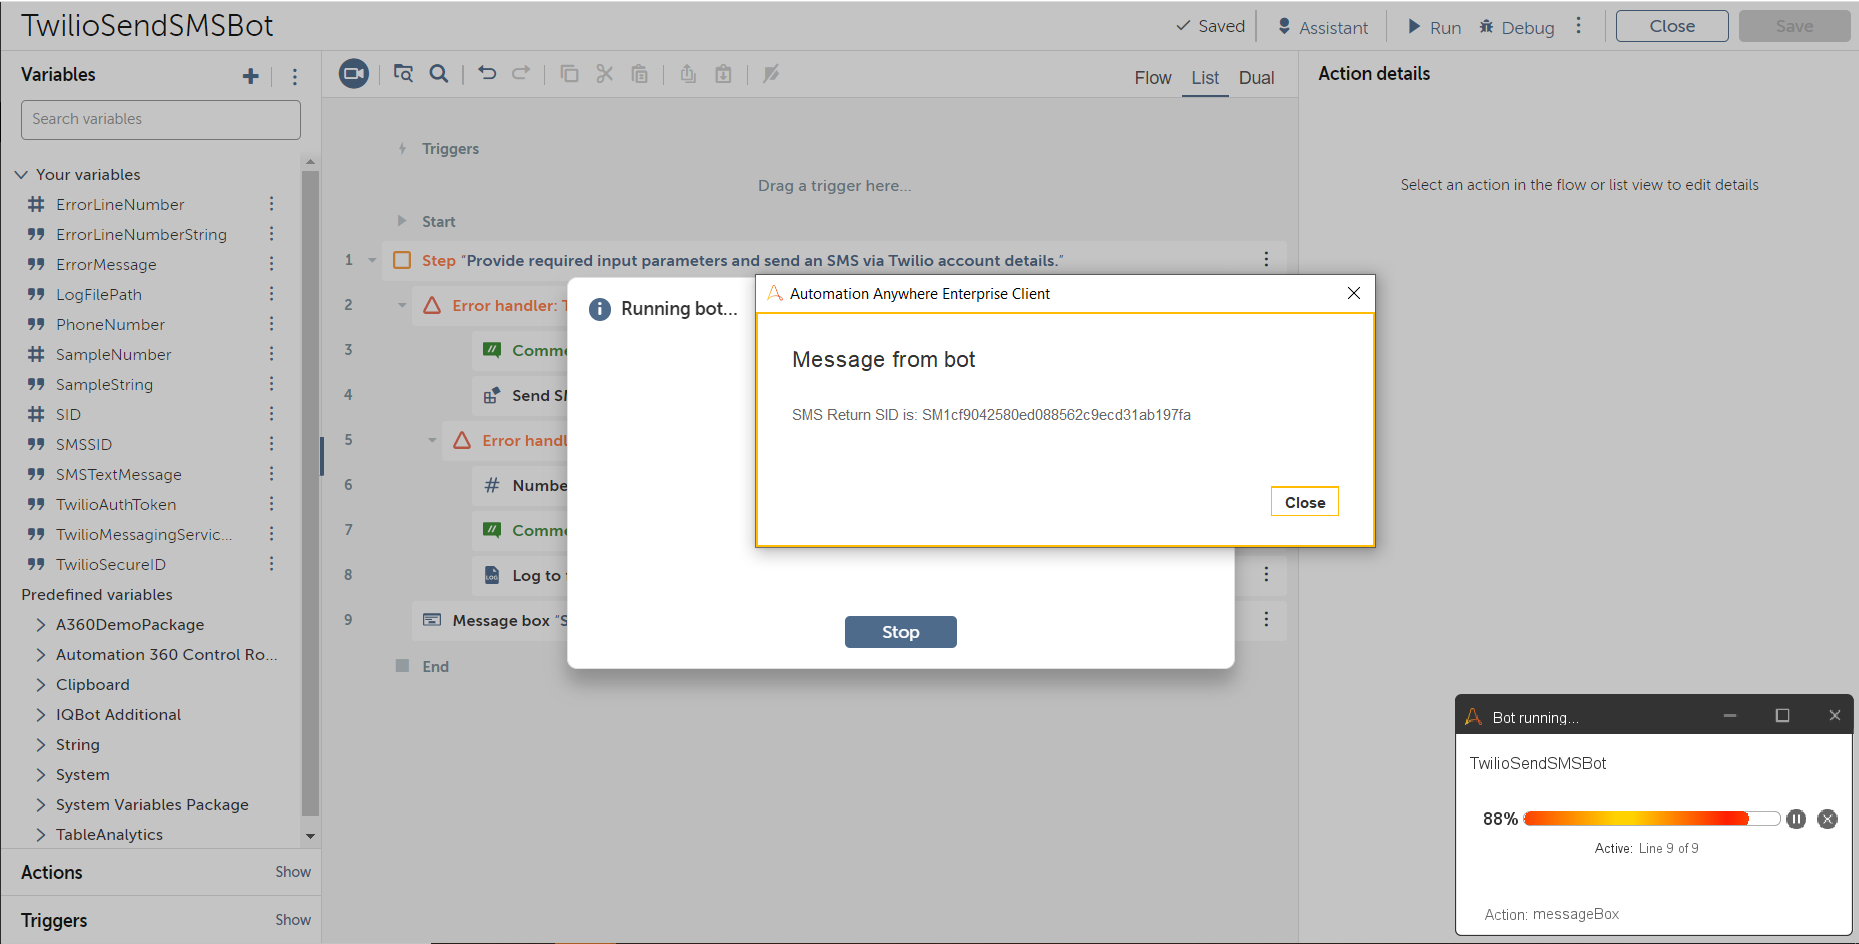This screenshot has width=1859, height=944.
Task: Start Debug mode
Action: [x=1516, y=27]
